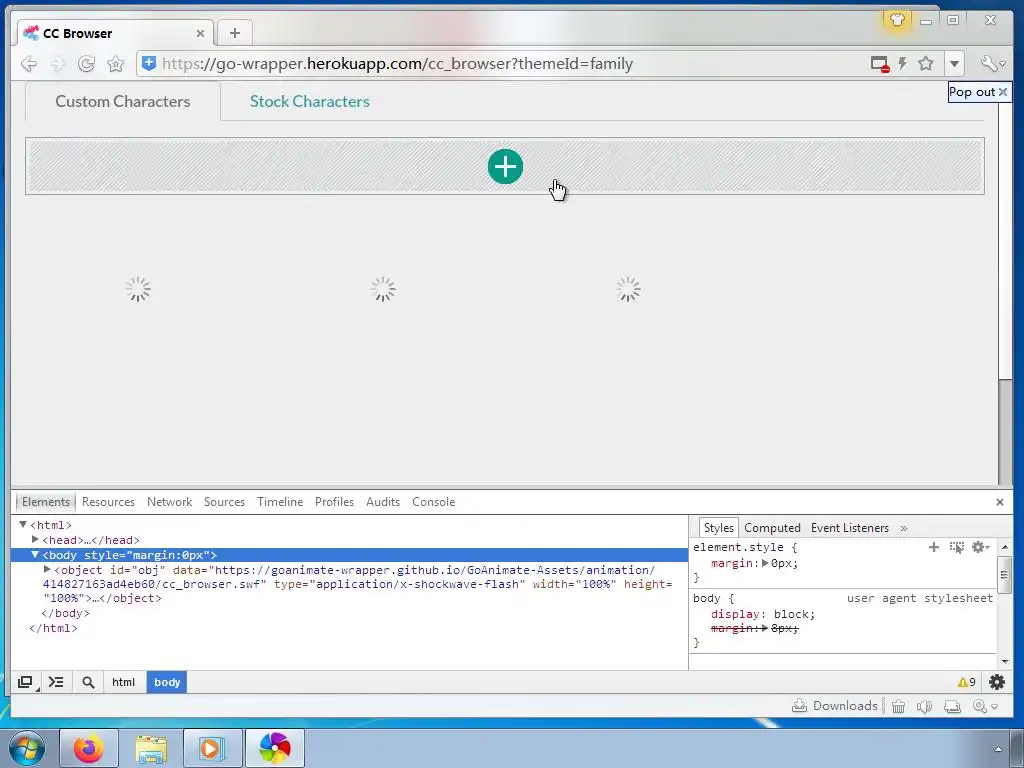This screenshot has height=768, width=1024.
Task: Click the Styles pane scroll up arrow
Action: pyautogui.click(x=1004, y=547)
